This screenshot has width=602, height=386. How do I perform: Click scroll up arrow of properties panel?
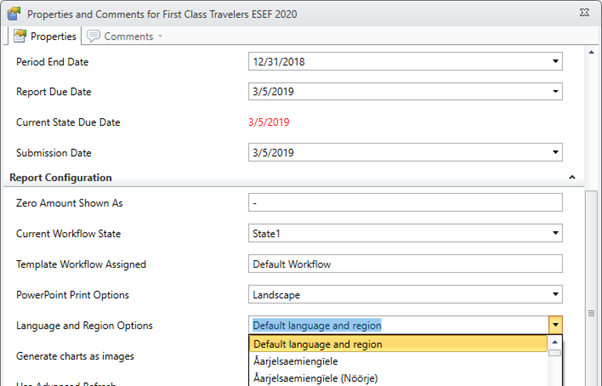tap(591, 53)
